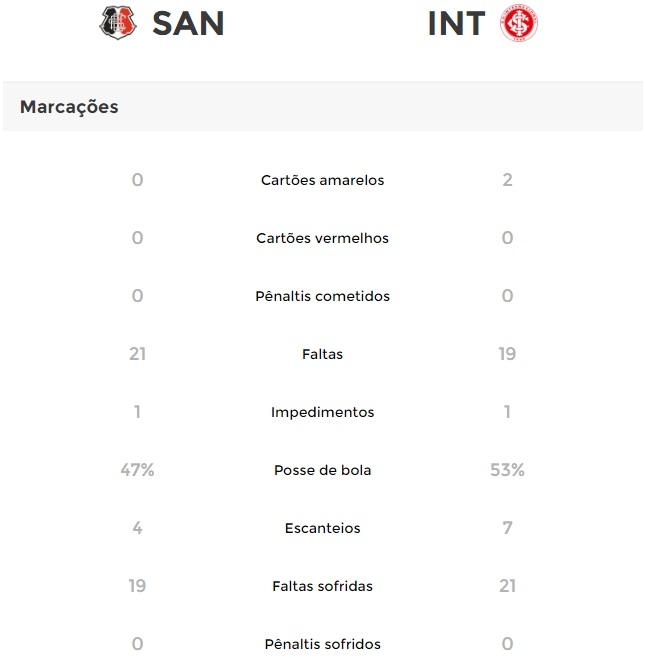The image size is (645, 658).
Task: Click the Cartões vermelhos stat label
Action: 322,238
